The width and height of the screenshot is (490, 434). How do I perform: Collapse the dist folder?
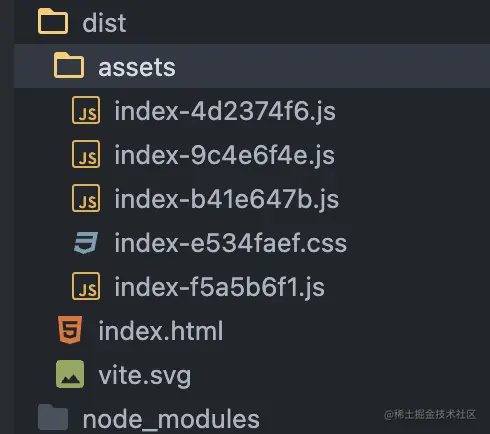(104, 23)
